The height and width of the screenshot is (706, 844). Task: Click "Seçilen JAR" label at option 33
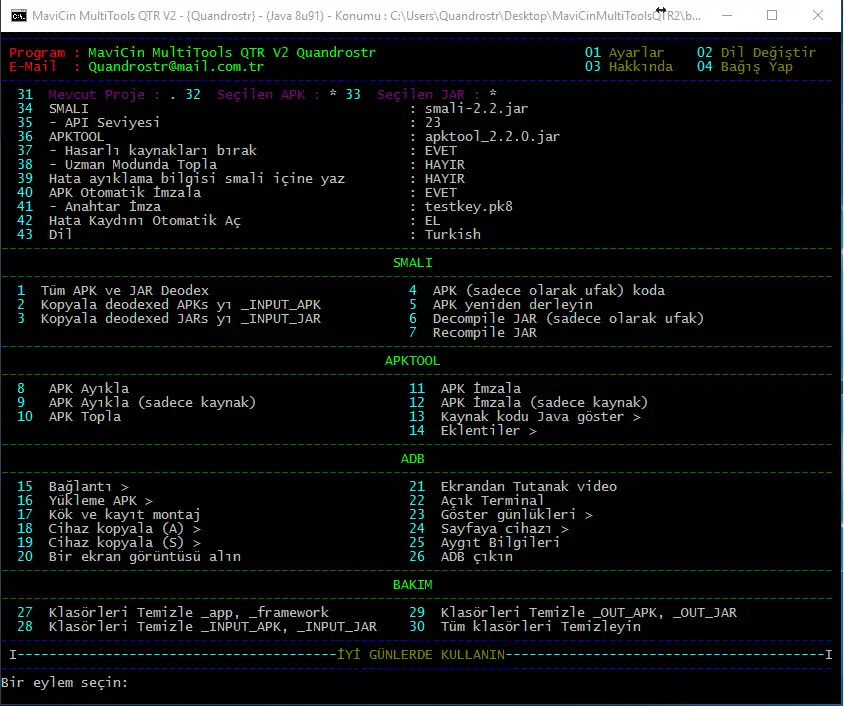point(421,95)
